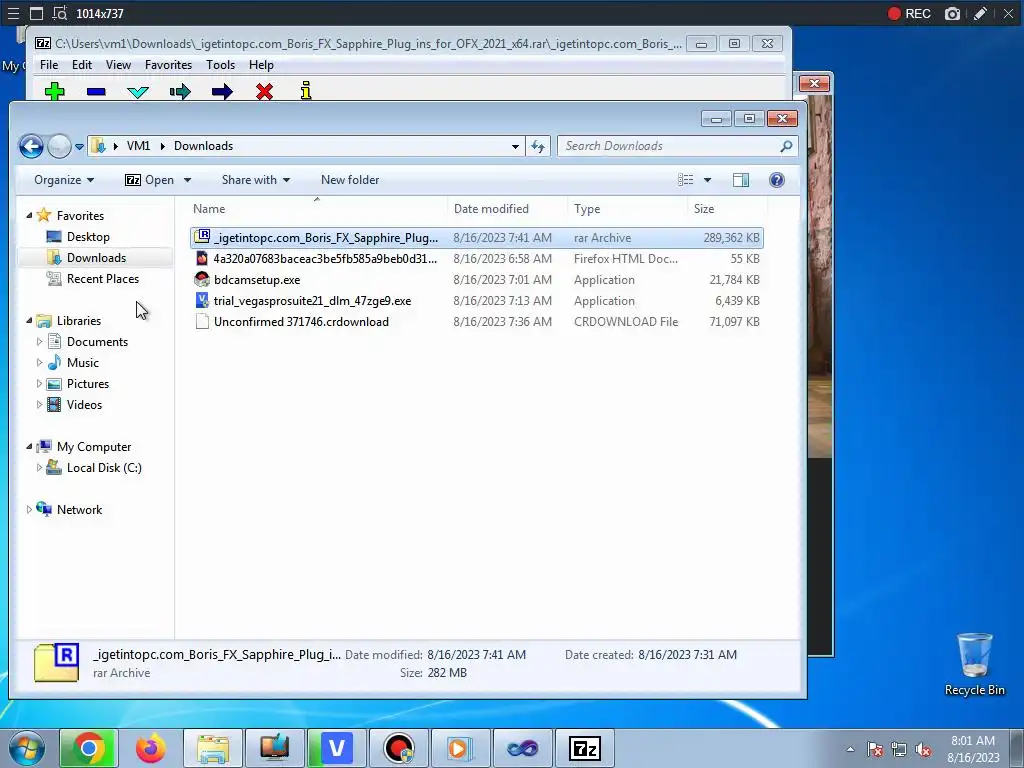Click the volume muted tray icon
Image resolution: width=1024 pixels, height=768 pixels.
click(x=923, y=750)
